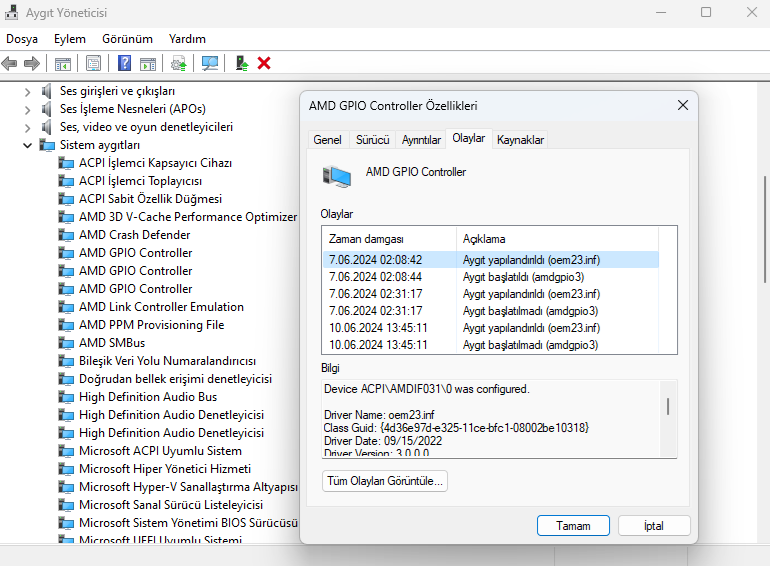Select Bileşik Veri Yolu Numaralandırıcısı
The image size is (770, 566).
167,361
